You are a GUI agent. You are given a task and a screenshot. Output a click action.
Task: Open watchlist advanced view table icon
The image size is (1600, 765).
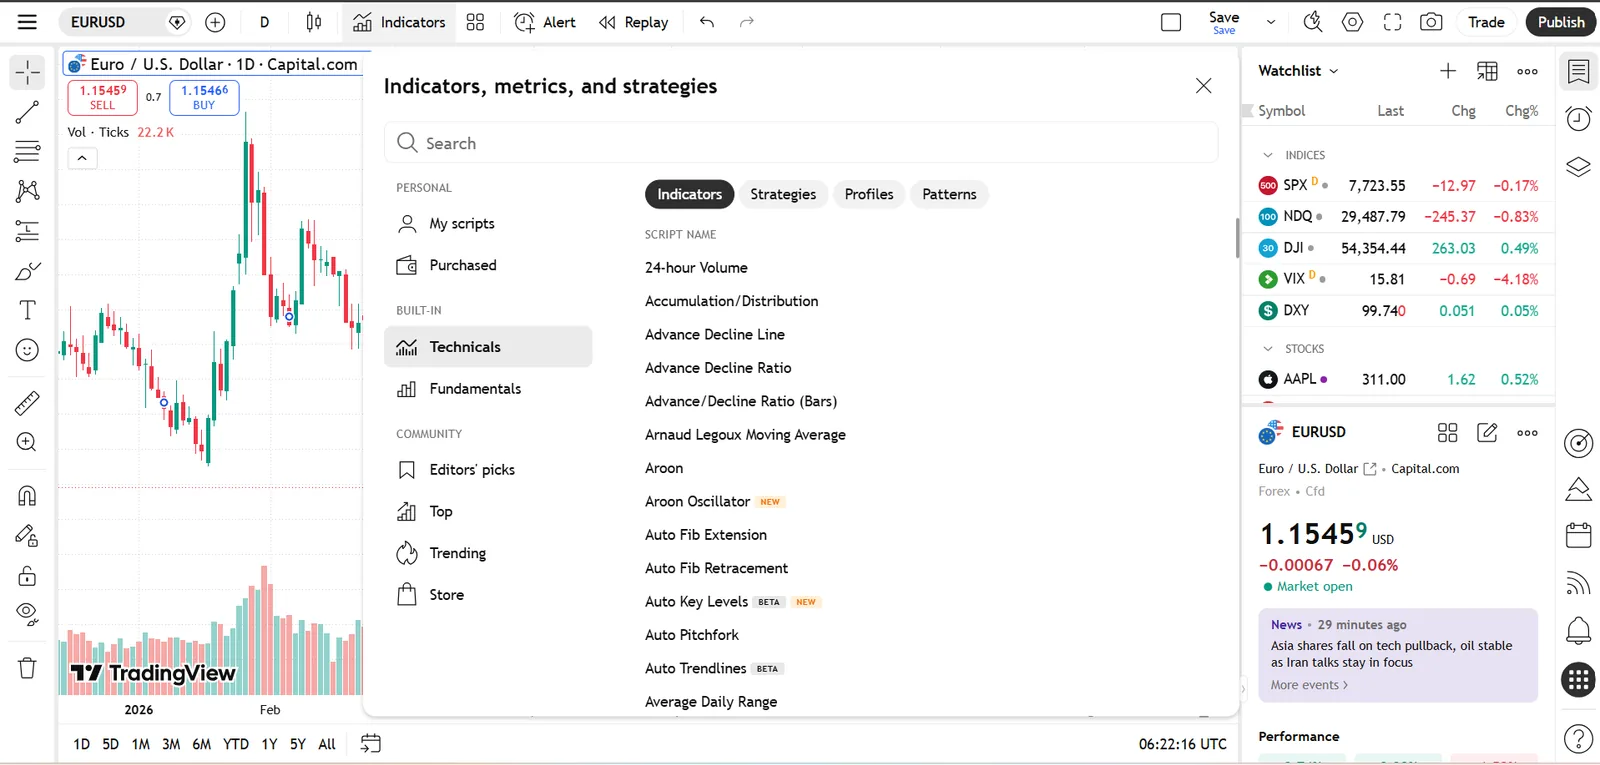tap(1487, 70)
